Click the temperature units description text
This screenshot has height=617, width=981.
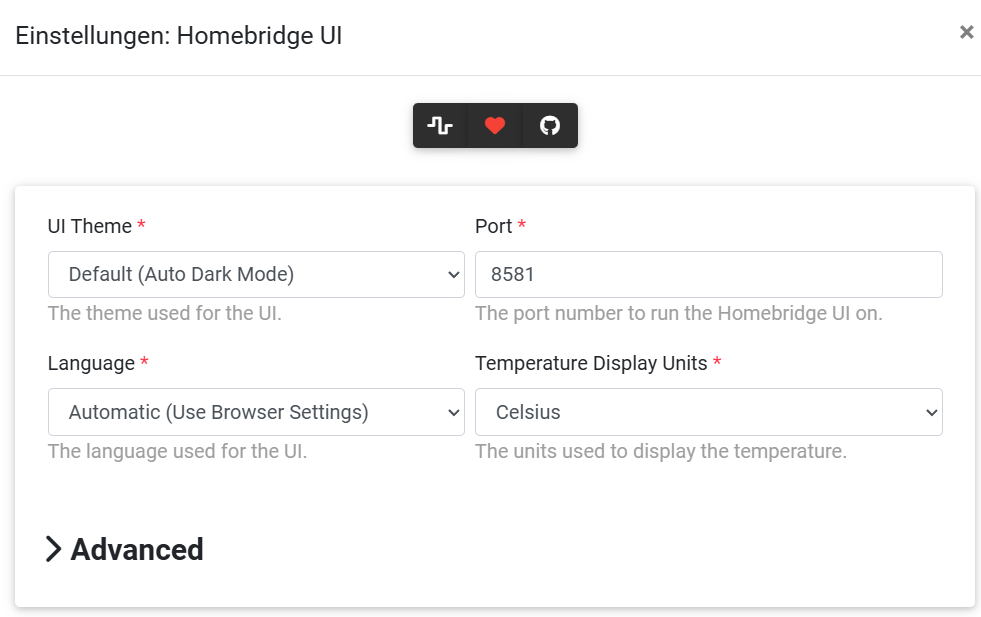[660, 451]
